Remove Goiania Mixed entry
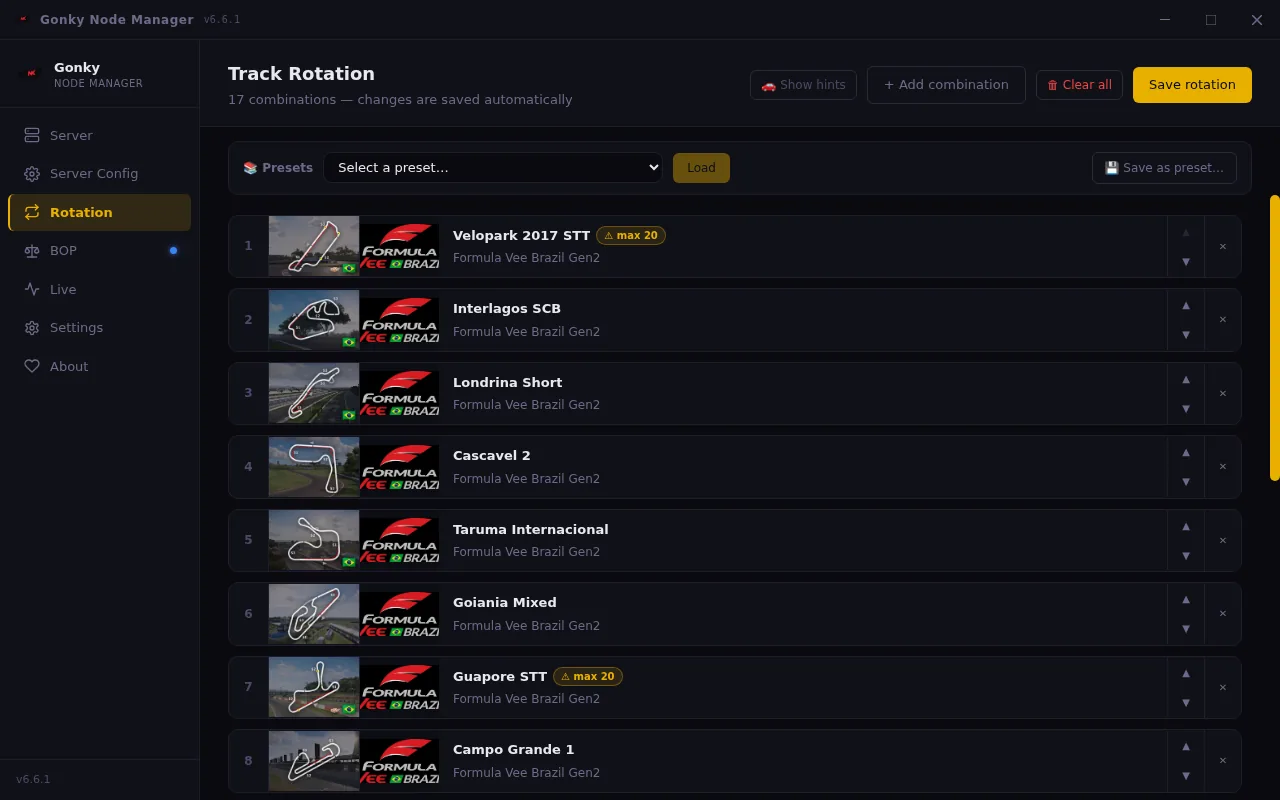This screenshot has height=800, width=1280. click(1222, 613)
